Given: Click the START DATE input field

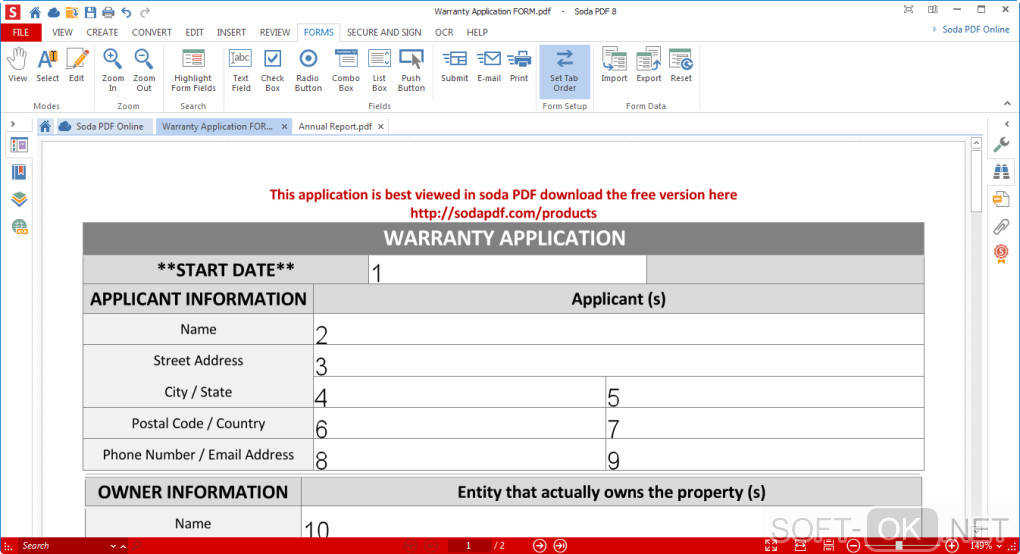Looking at the screenshot, I should 507,270.
